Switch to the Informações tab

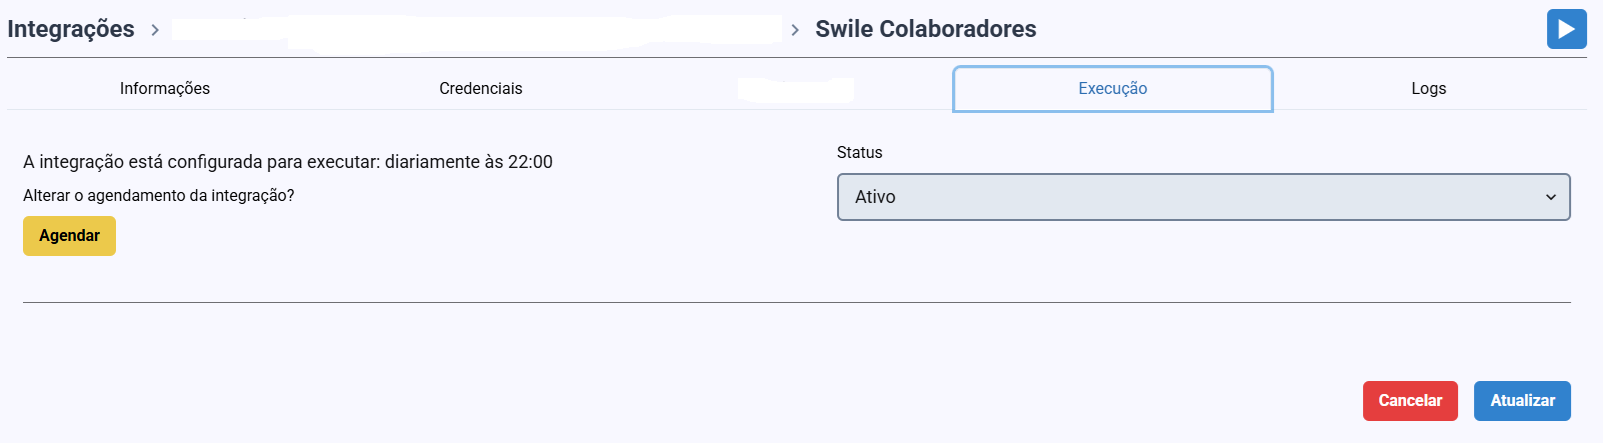165,88
